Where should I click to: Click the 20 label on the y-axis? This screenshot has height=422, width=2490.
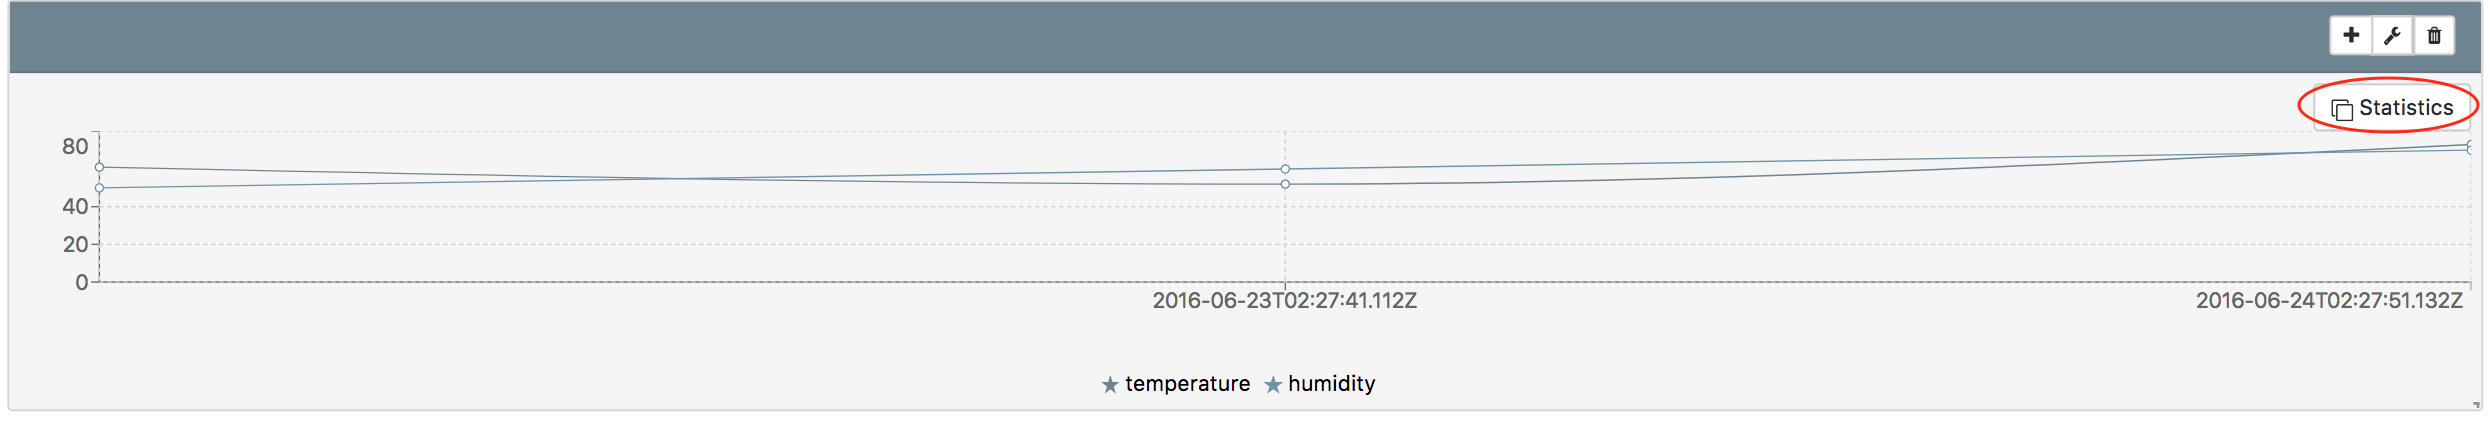tap(75, 245)
